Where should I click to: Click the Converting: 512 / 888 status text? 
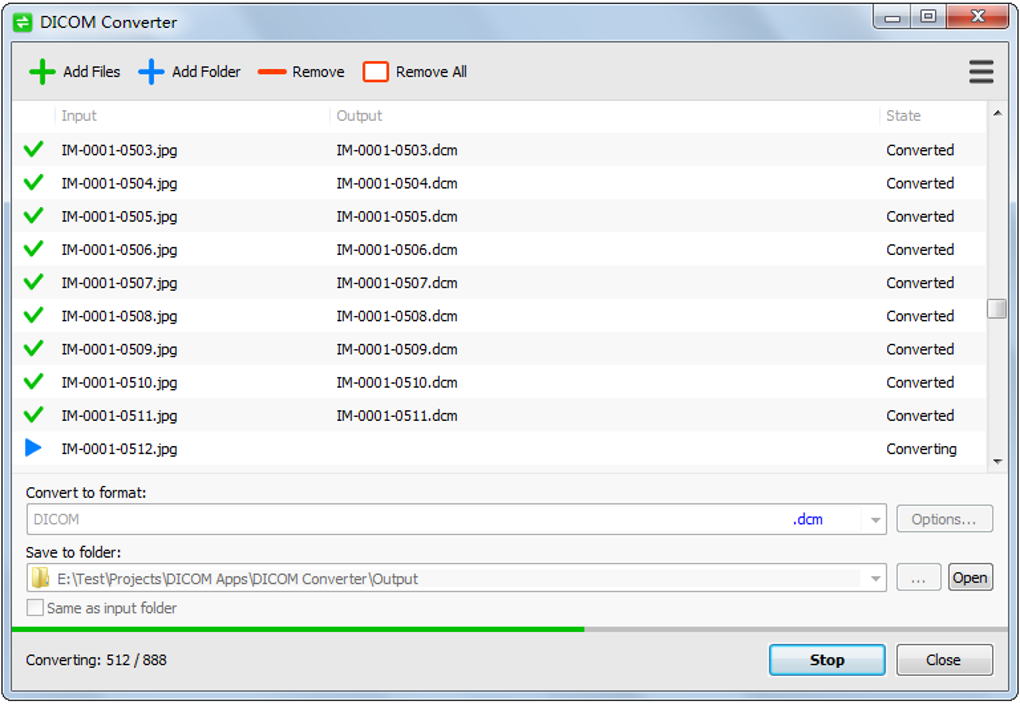pyautogui.click(x=96, y=660)
